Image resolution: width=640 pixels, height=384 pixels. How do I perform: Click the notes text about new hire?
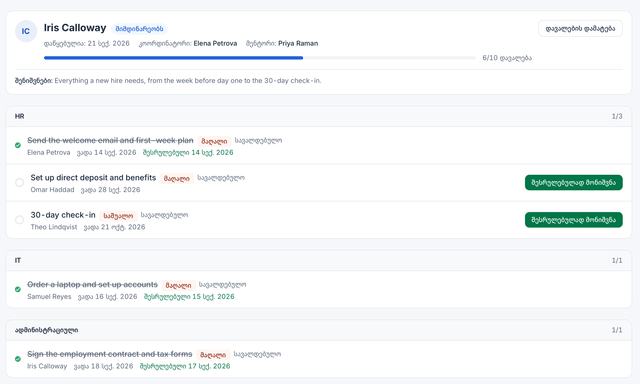point(188,81)
